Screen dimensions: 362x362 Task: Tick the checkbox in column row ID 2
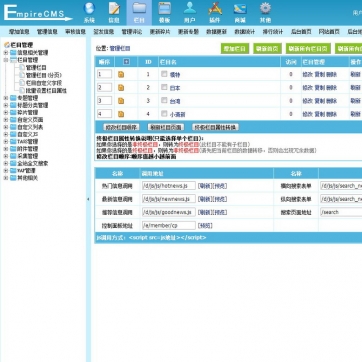[164, 87]
